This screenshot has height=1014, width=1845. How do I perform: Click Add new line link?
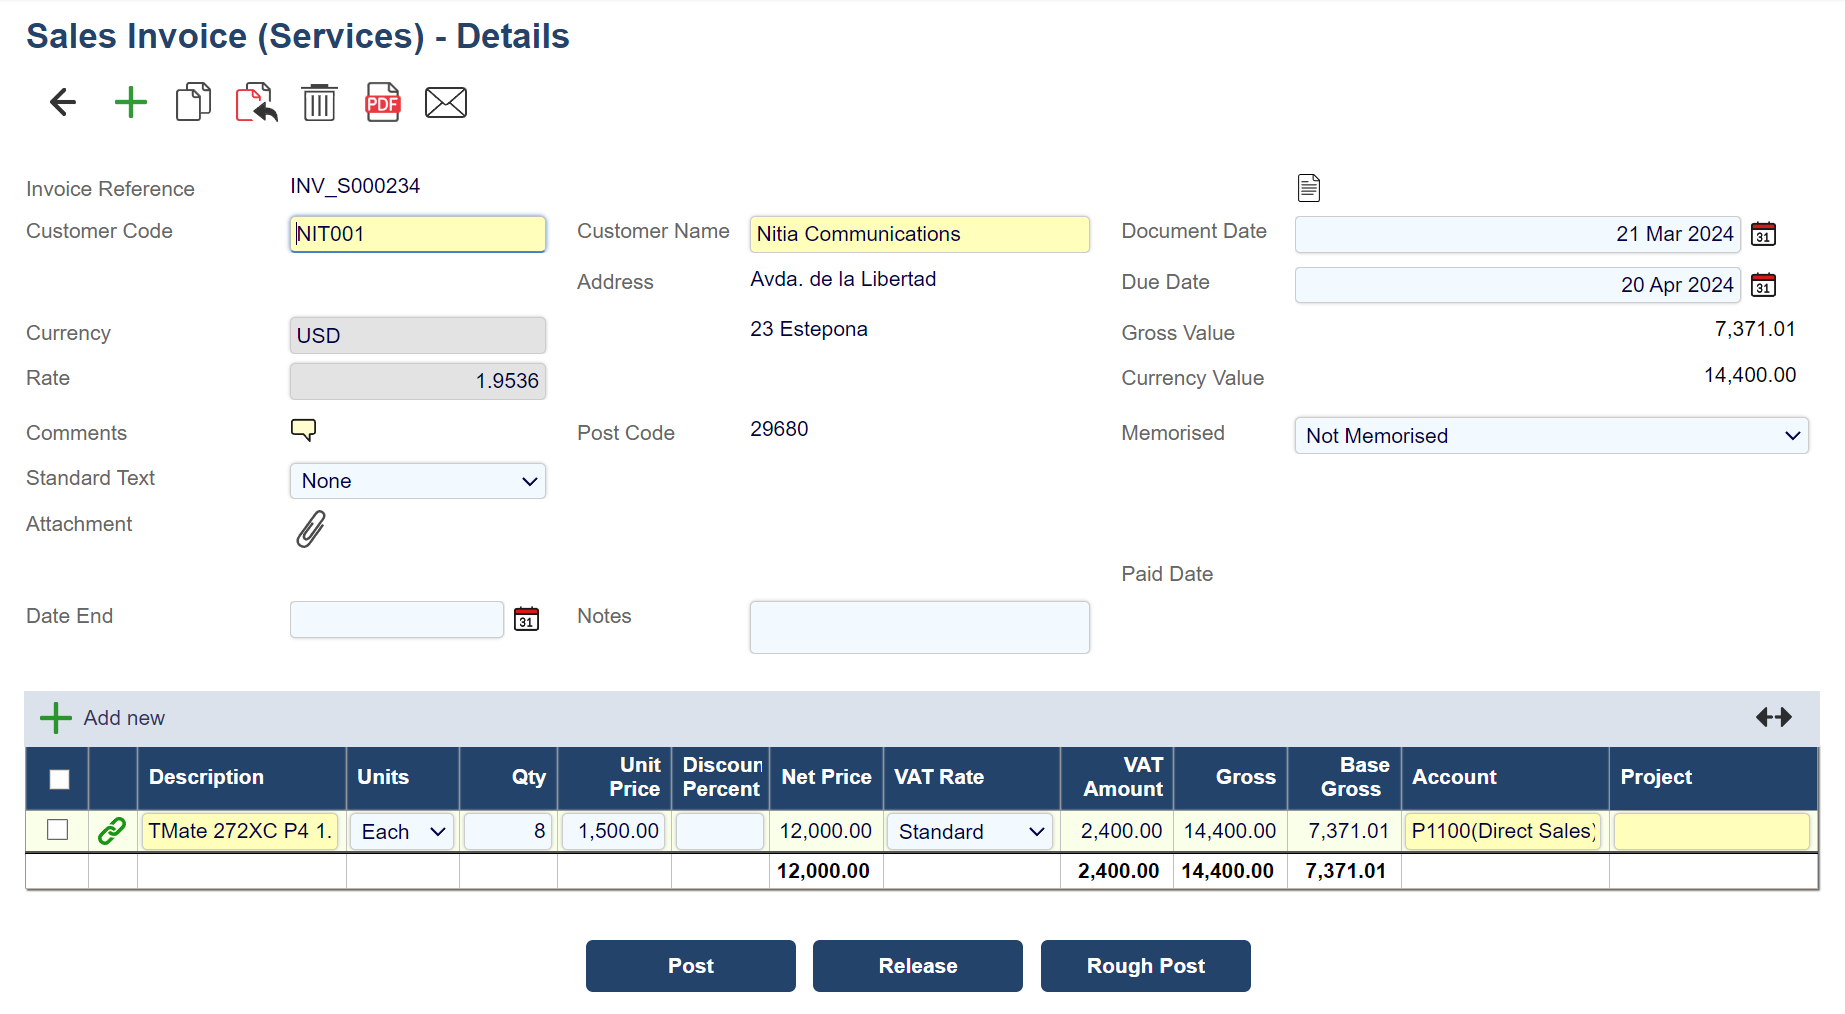point(103,718)
